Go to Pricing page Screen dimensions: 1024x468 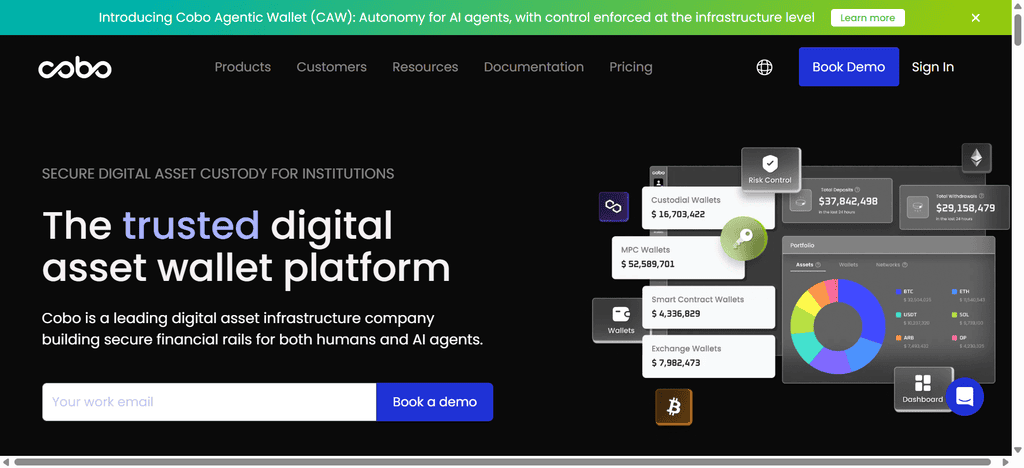coord(631,67)
